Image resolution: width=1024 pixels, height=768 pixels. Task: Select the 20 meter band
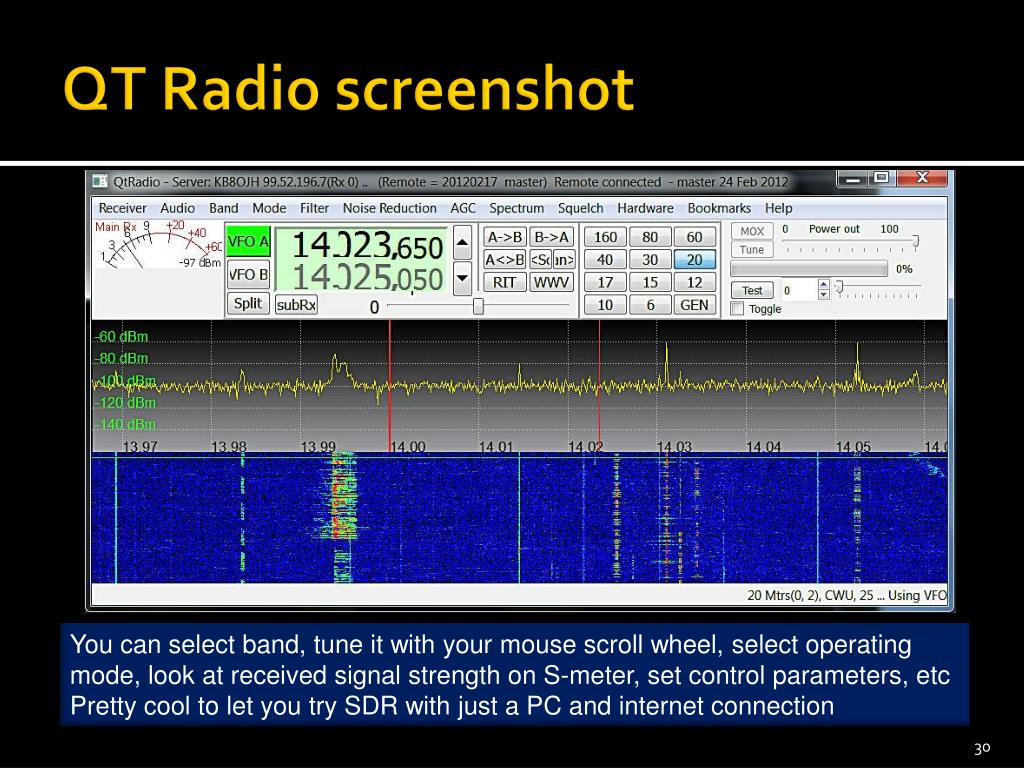694,260
